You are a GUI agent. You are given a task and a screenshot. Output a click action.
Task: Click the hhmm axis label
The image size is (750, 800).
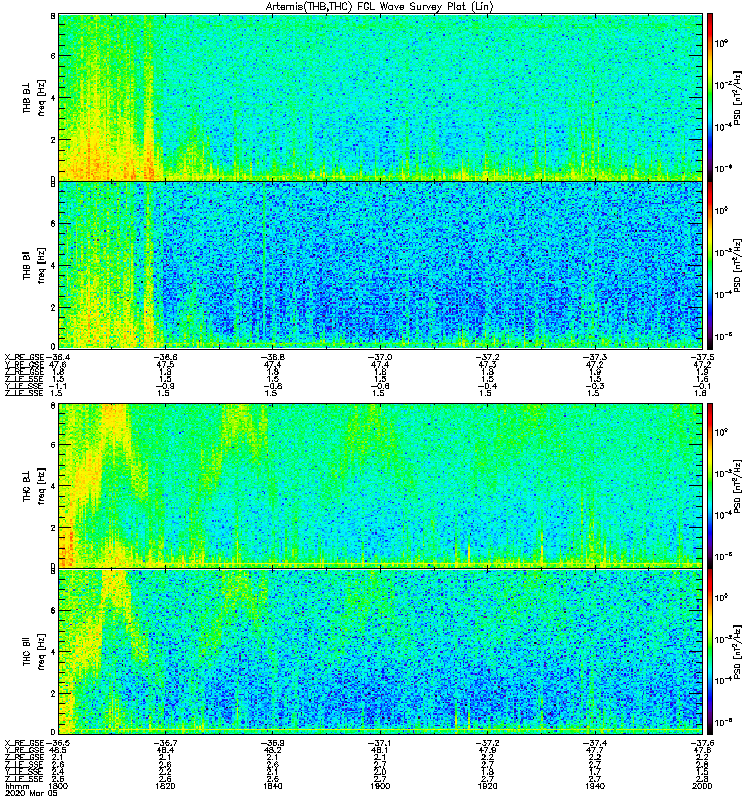click(15, 786)
